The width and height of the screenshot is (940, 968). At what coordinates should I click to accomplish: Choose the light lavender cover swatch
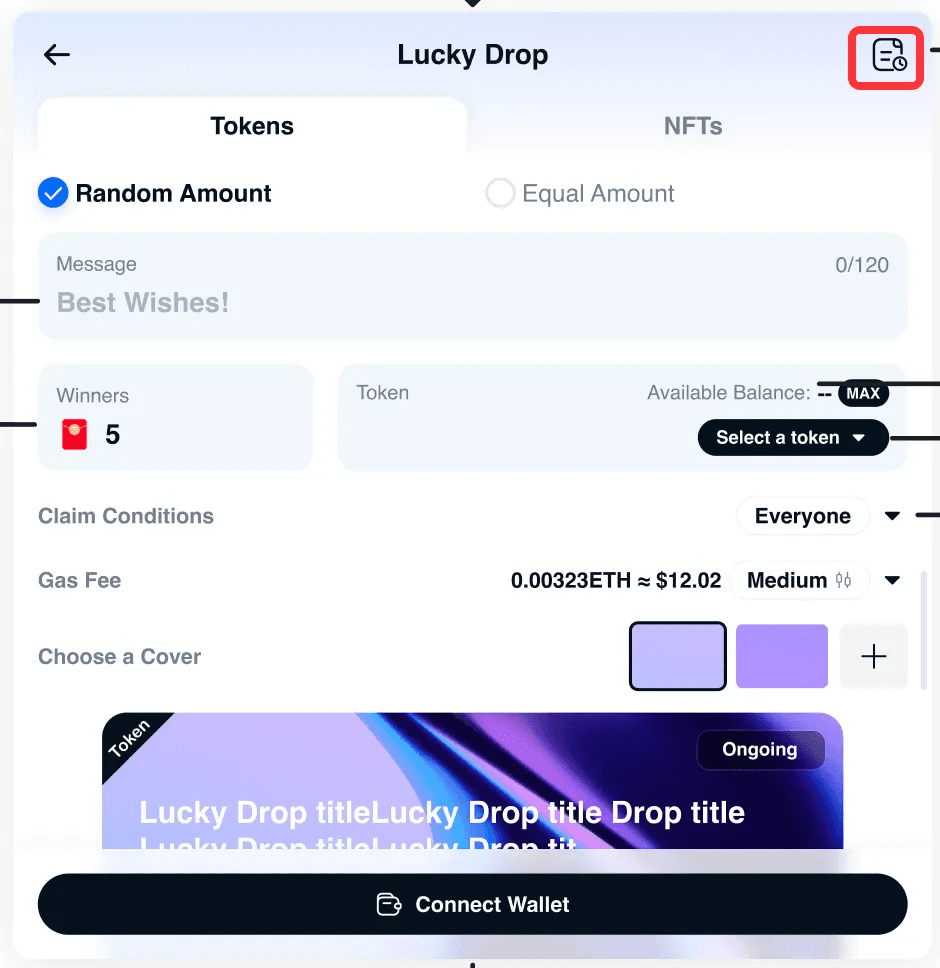[x=678, y=656]
